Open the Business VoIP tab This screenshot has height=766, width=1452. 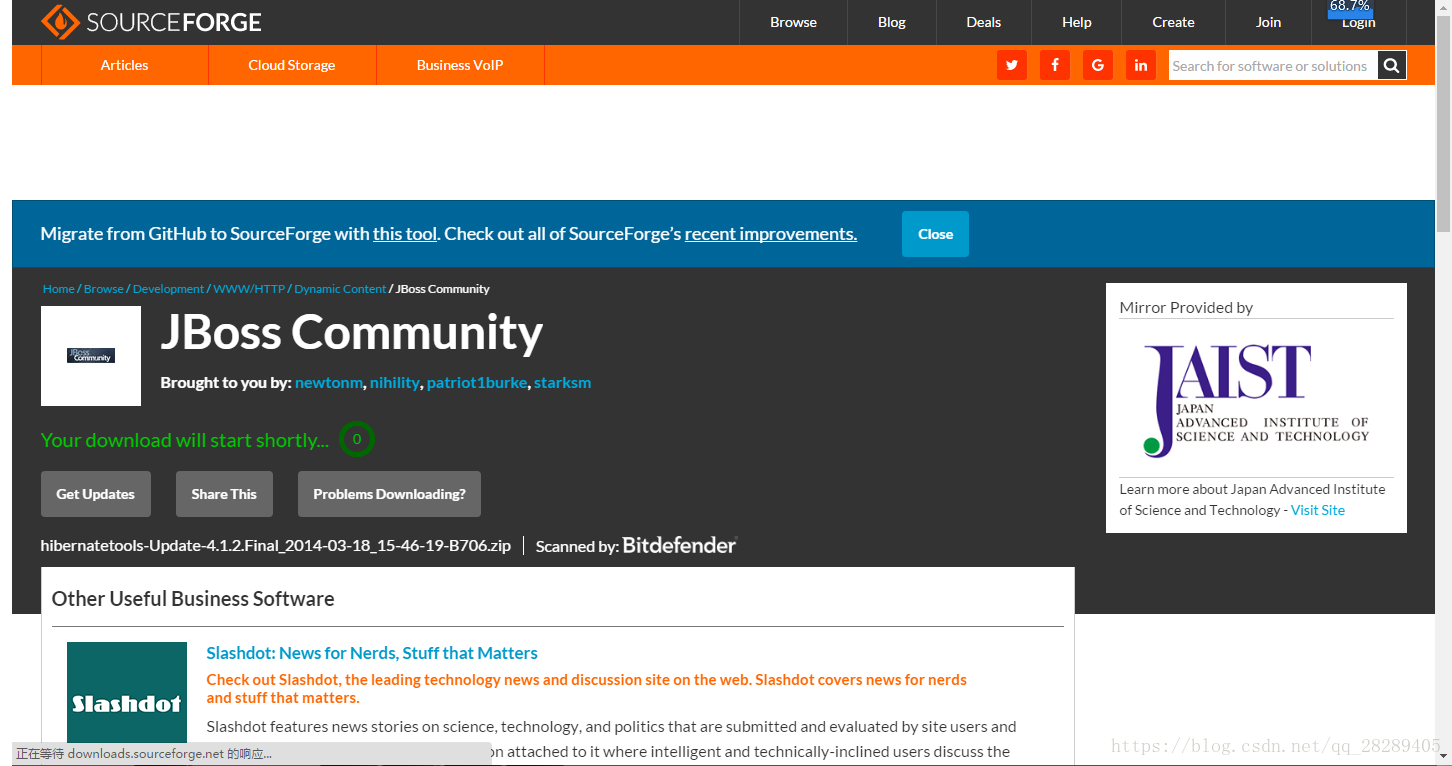click(x=460, y=65)
